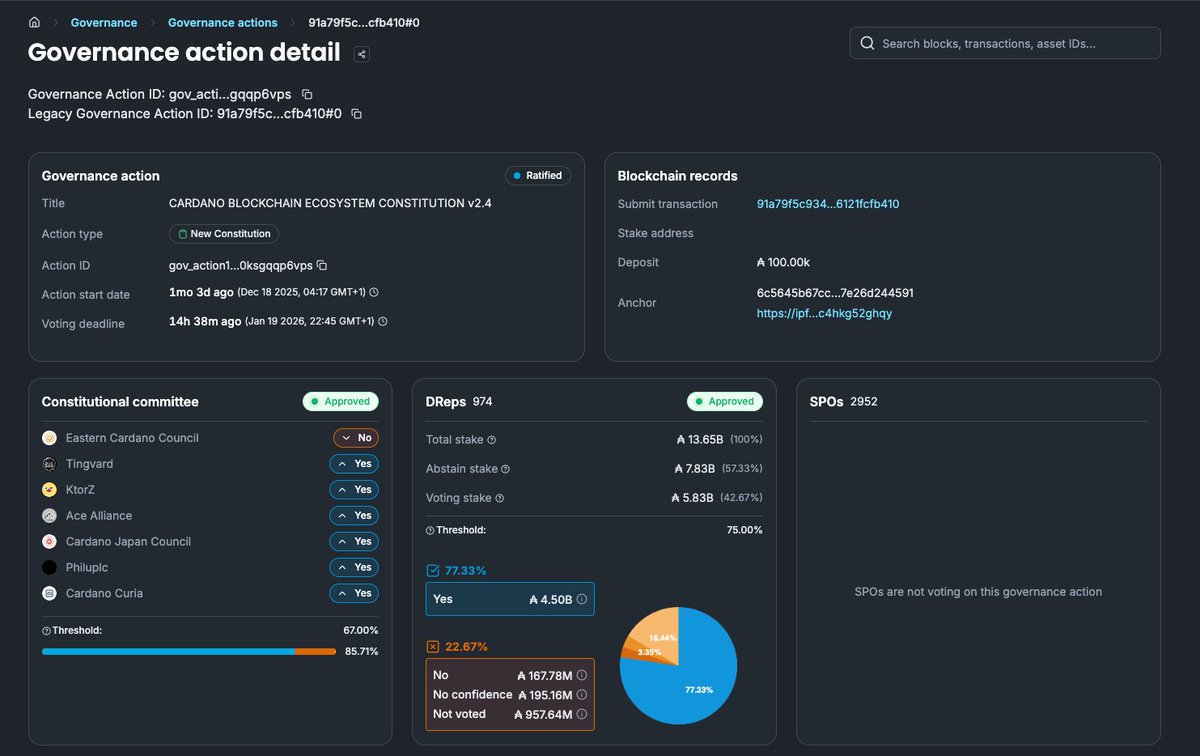
Task: Focus the search blocks, transactions field
Action: 1005,43
